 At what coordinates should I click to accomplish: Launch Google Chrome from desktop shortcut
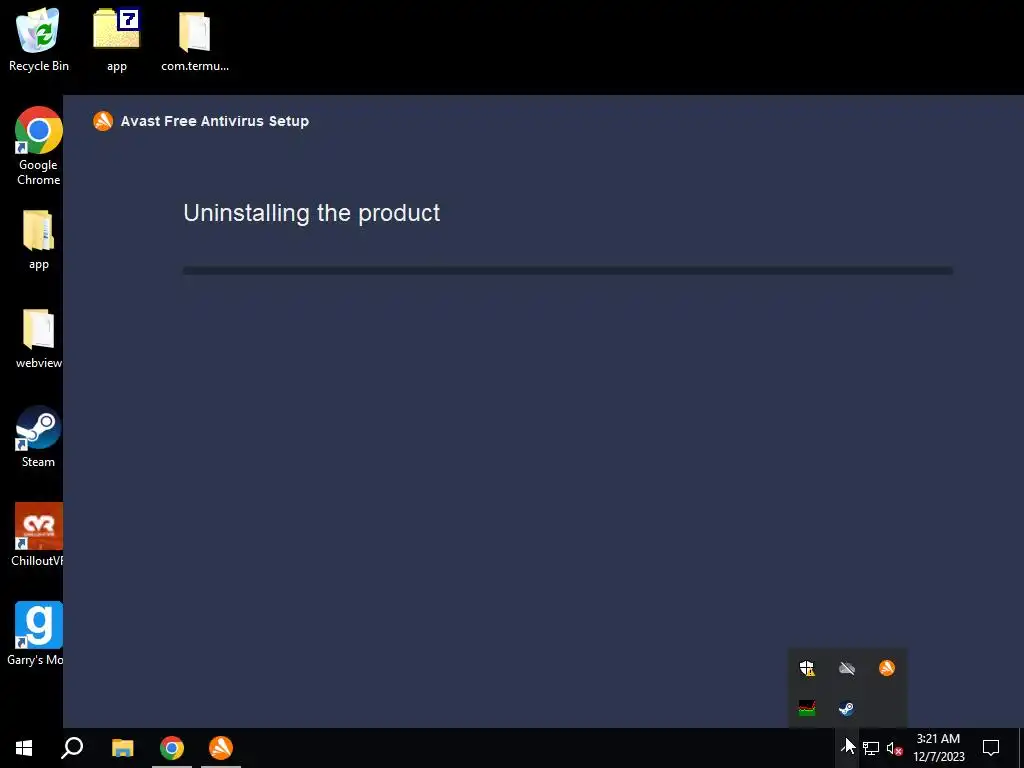point(39,146)
